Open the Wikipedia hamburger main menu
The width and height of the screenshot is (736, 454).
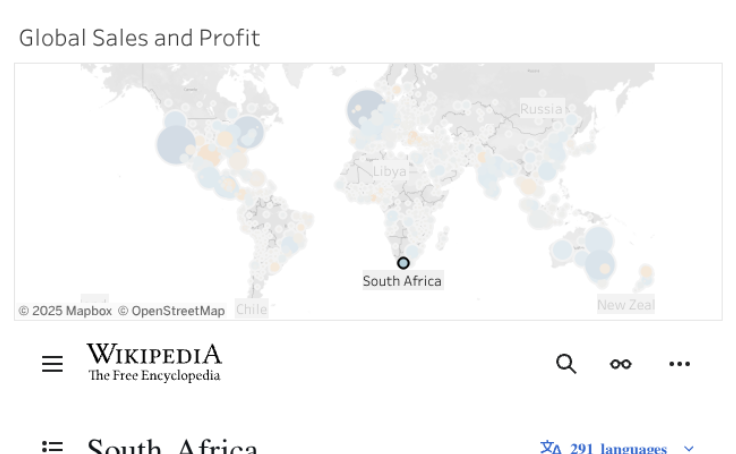tap(52, 364)
